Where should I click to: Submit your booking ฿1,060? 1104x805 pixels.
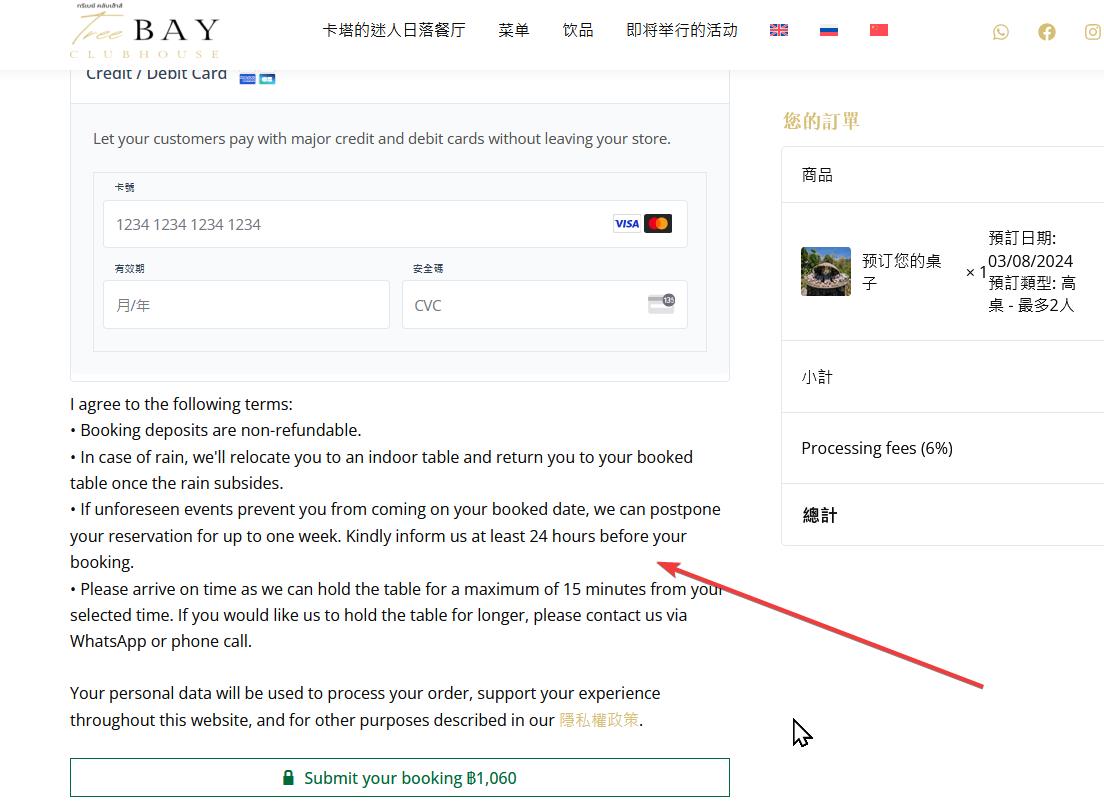(400, 778)
